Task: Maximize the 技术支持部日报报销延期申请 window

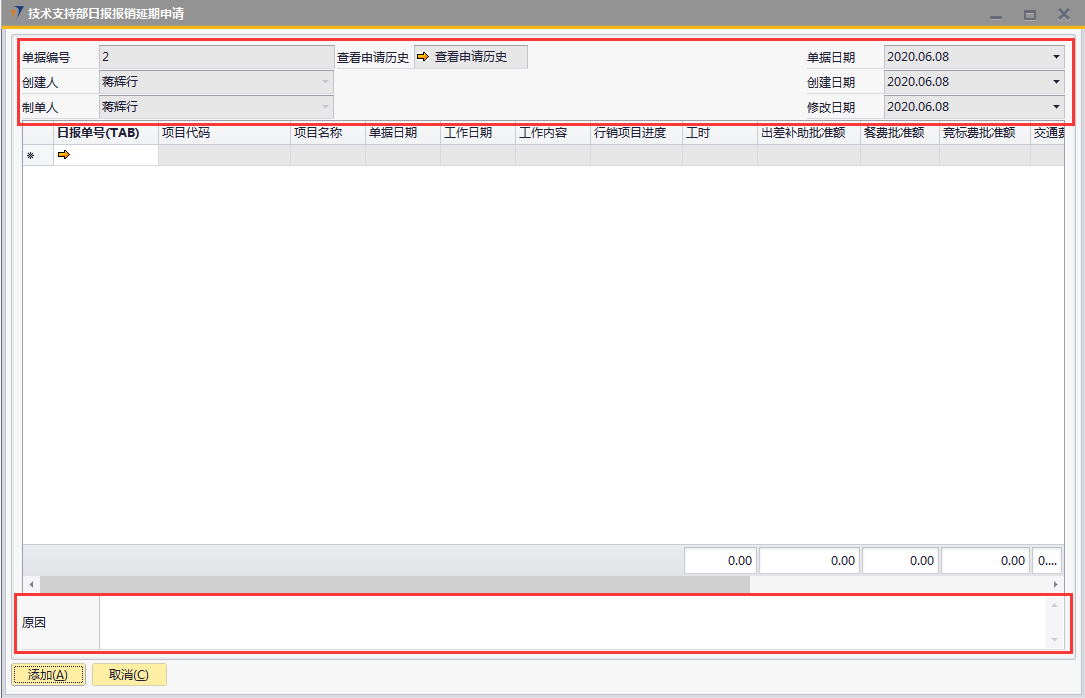Action: click(1029, 14)
